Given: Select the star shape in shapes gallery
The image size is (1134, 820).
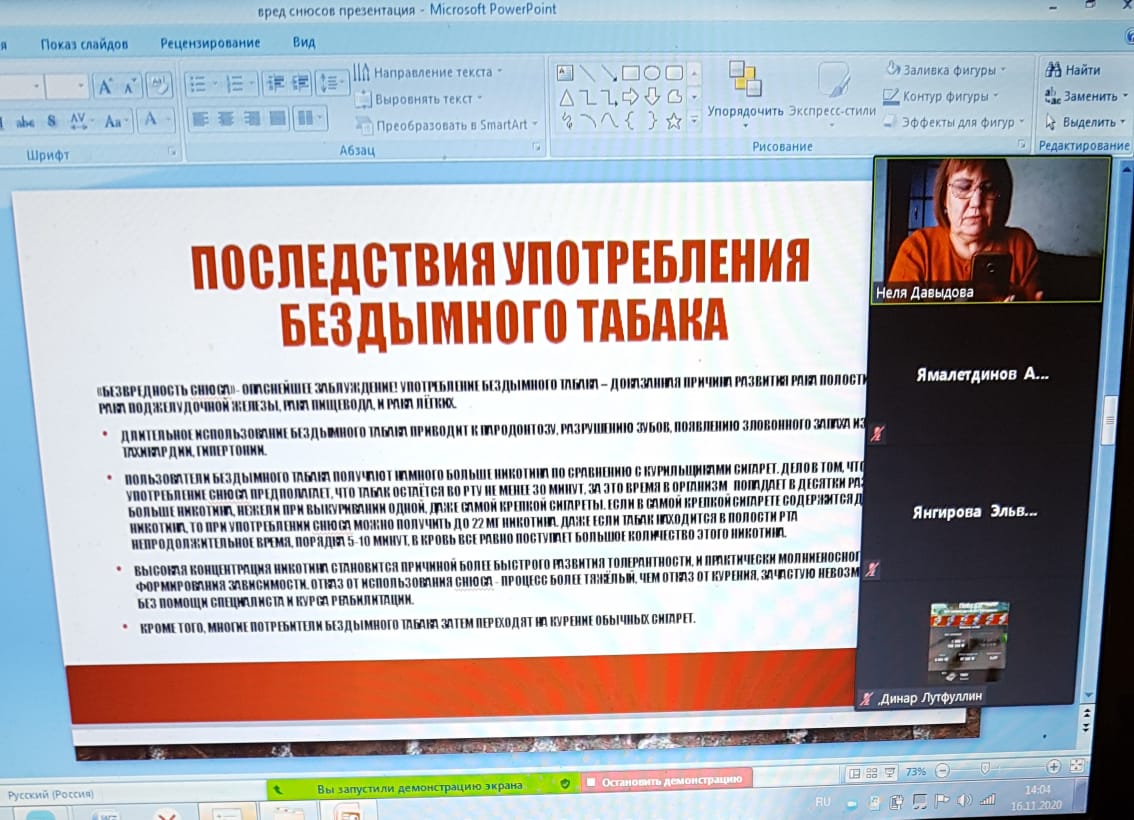Looking at the screenshot, I should click(674, 121).
